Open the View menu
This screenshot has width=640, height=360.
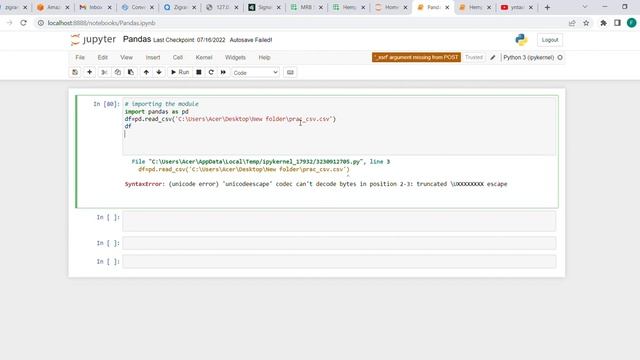(127, 58)
